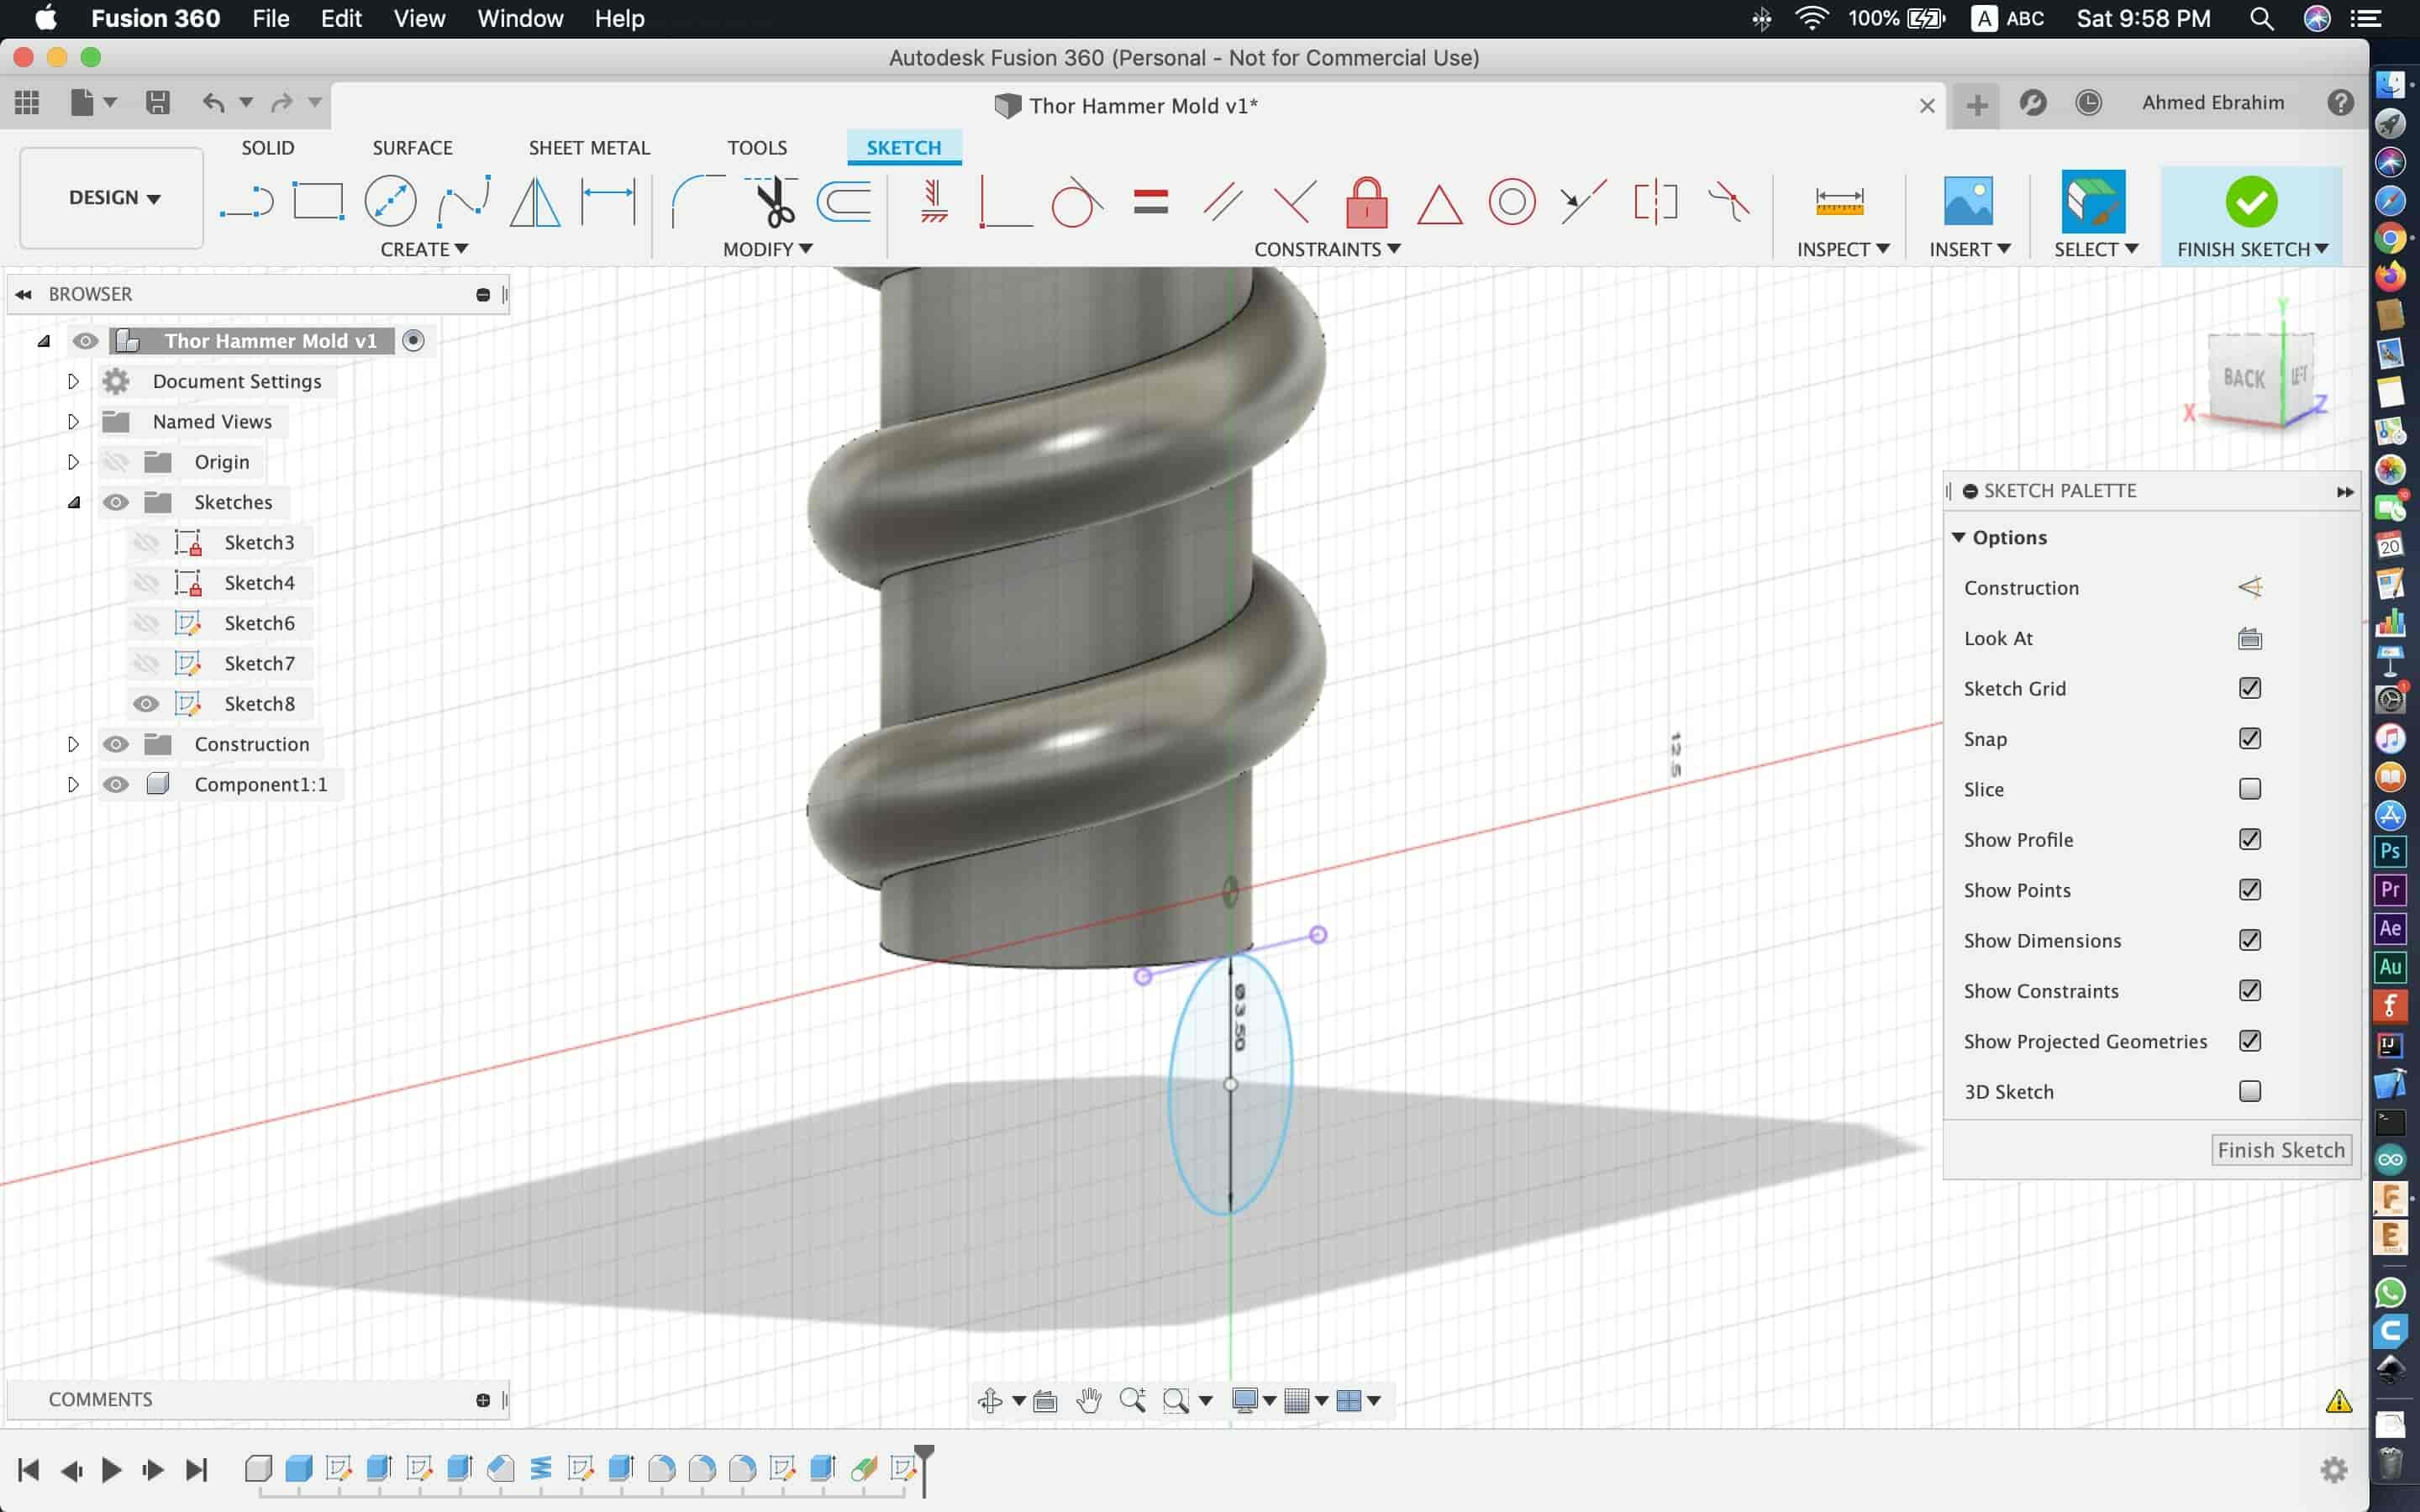This screenshot has height=1512, width=2420.
Task: Switch to the TOOLS tab
Action: tap(757, 148)
